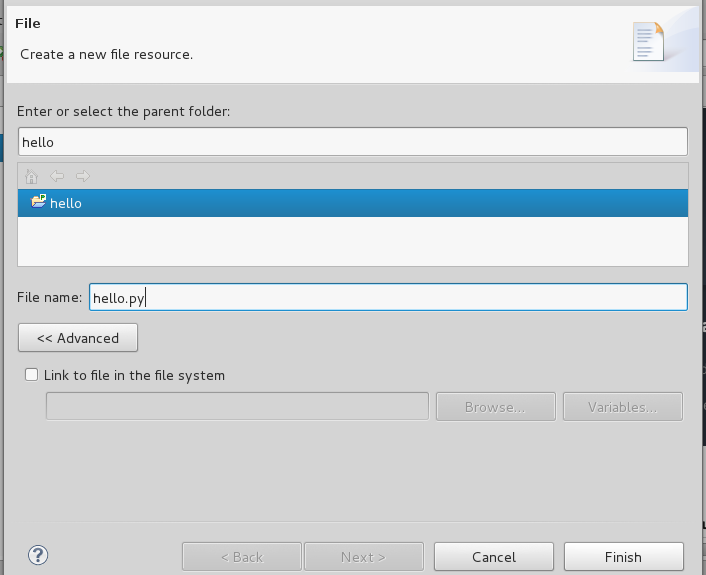Click the linked file path field
Screen dimensions: 706x575
click(x=237, y=406)
